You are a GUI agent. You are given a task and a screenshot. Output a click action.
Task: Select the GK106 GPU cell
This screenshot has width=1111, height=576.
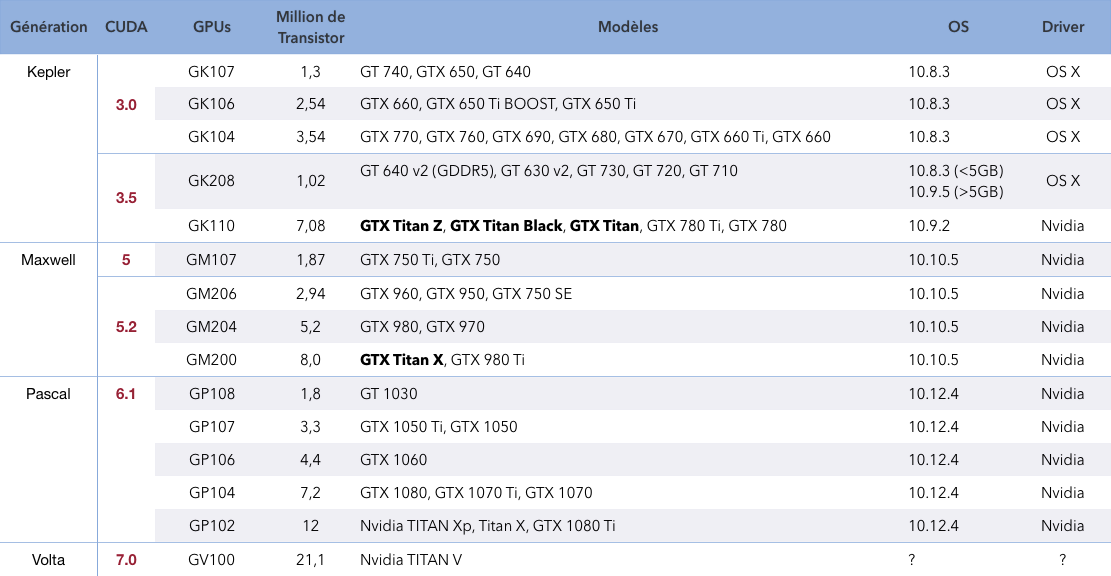[211, 103]
